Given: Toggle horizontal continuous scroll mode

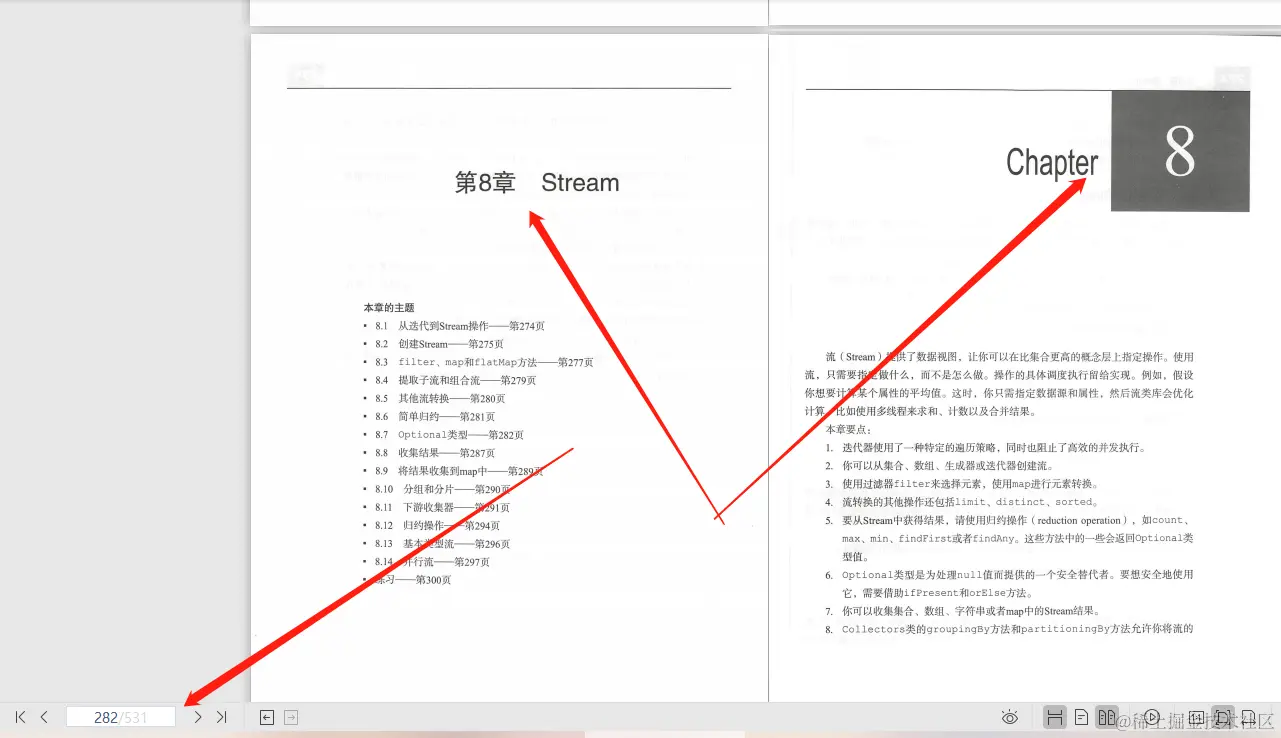Looking at the screenshot, I should 1055,717.
